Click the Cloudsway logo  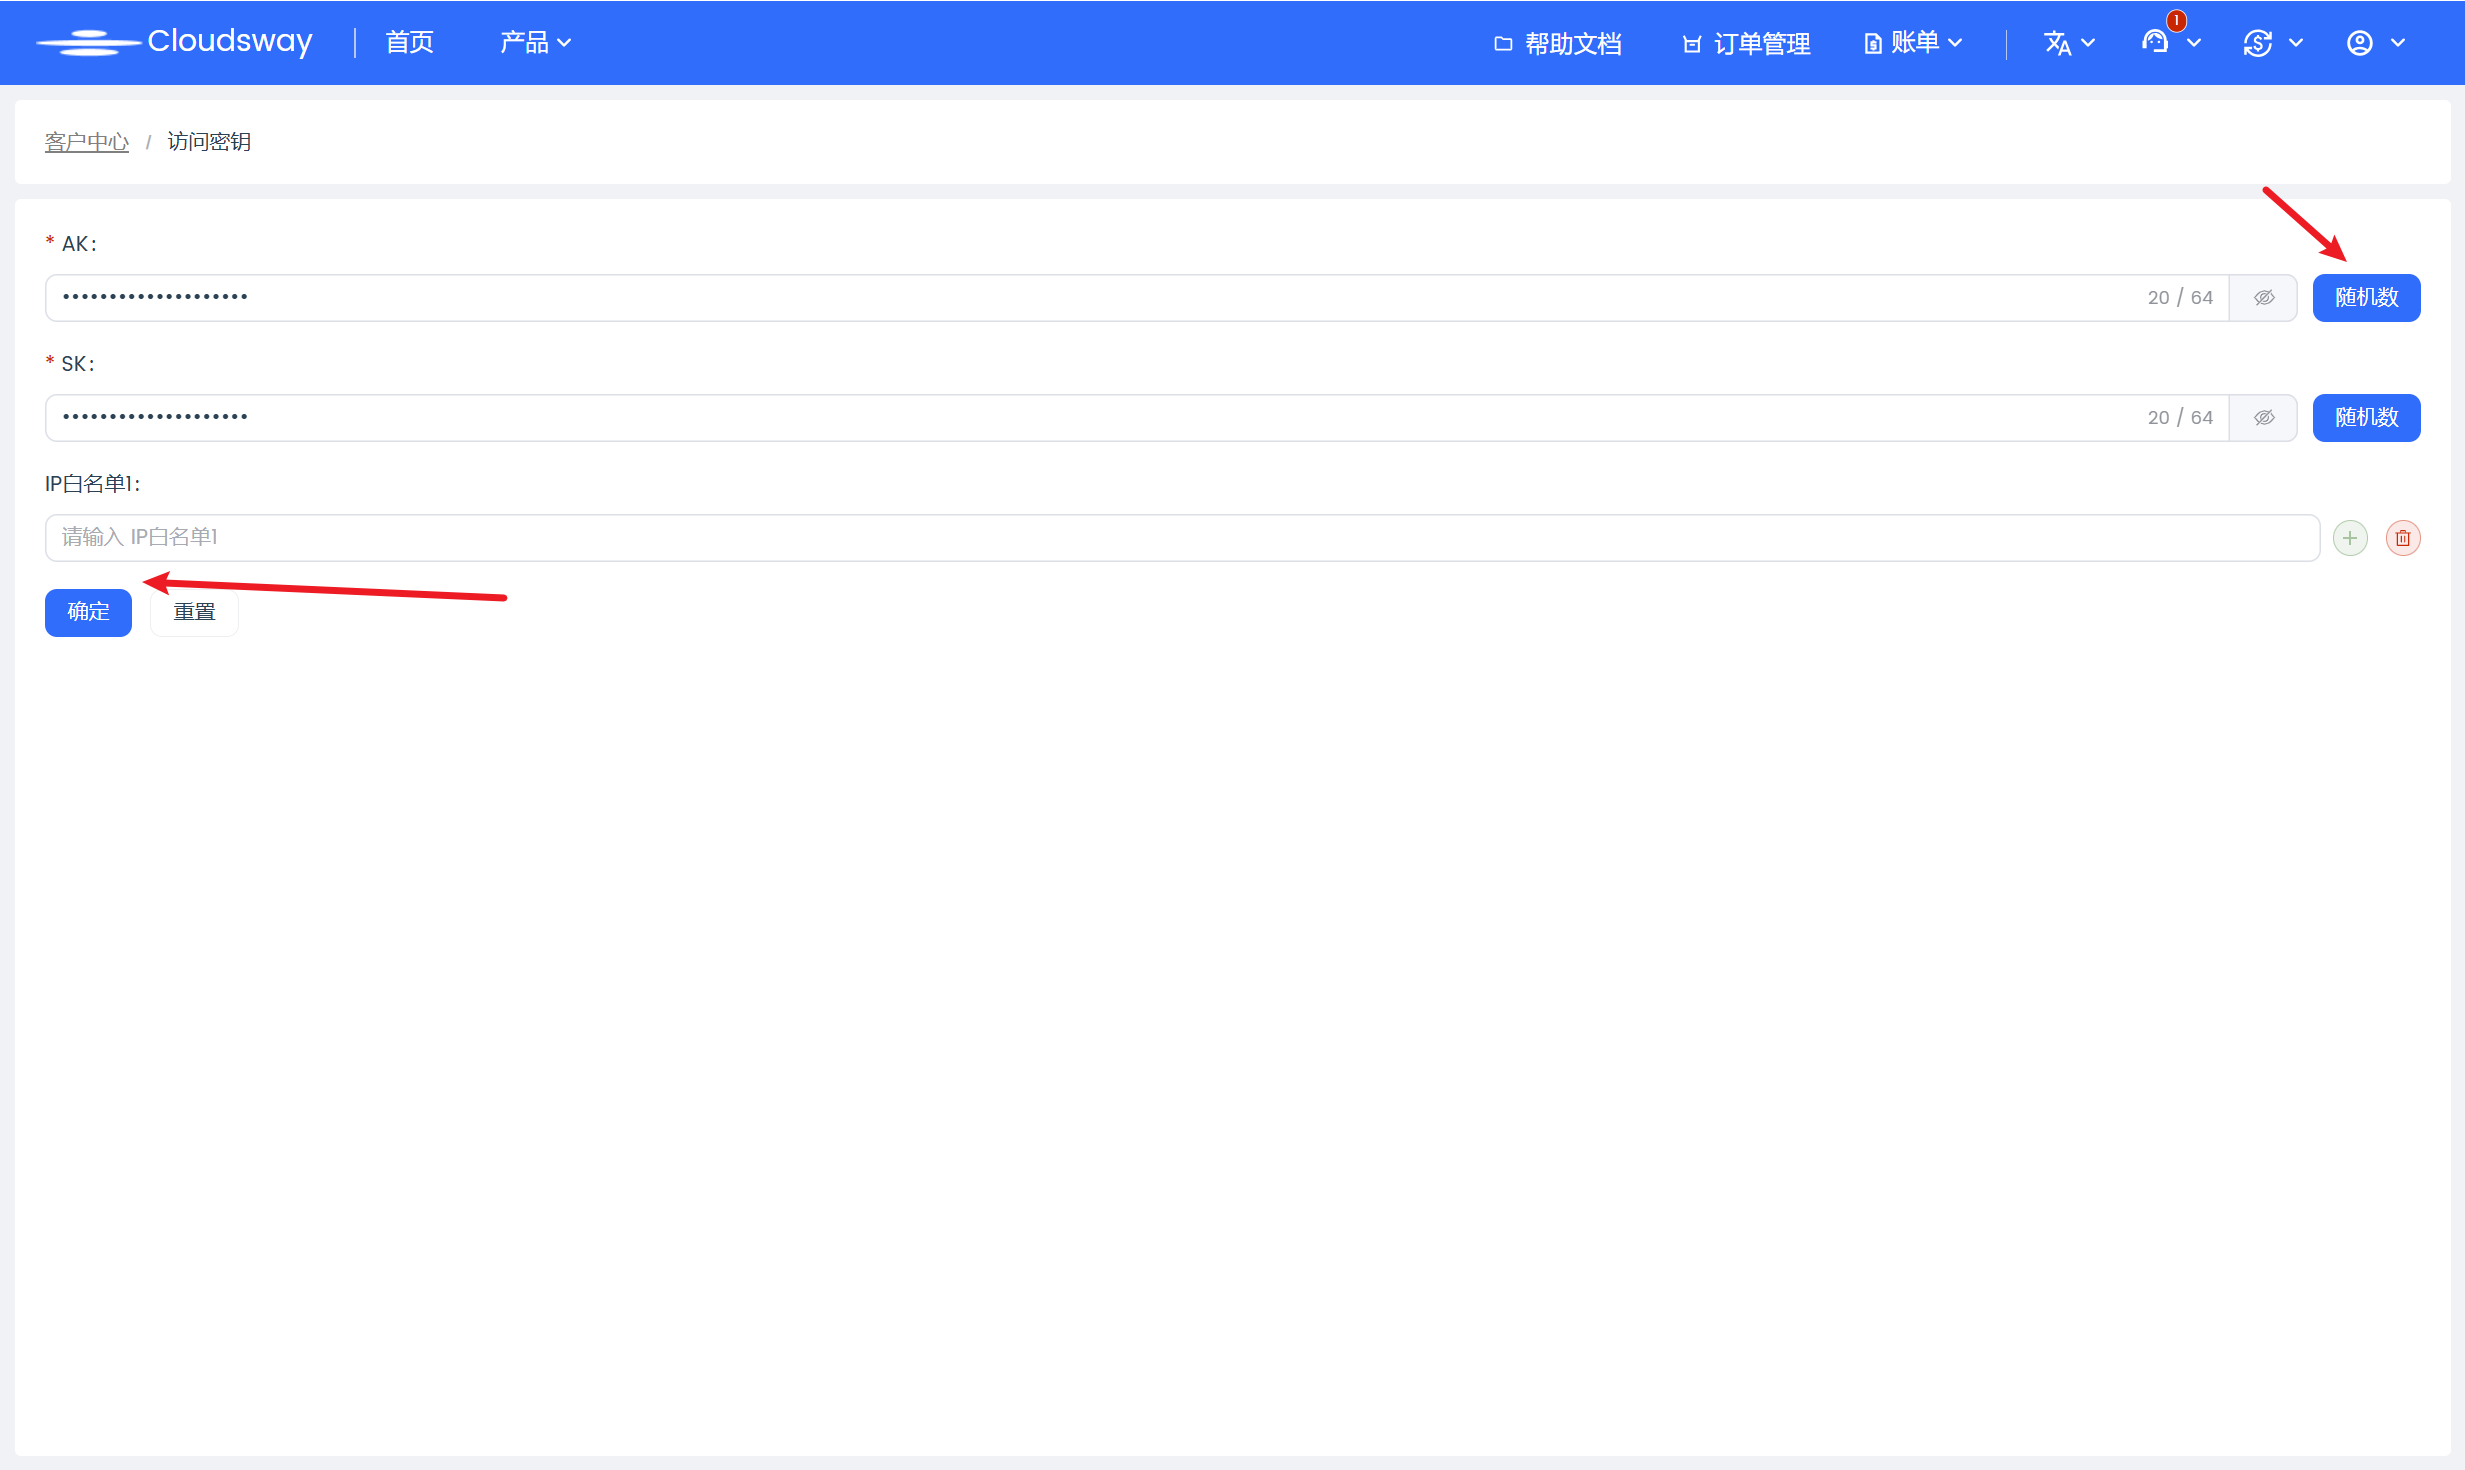(x=175, y=42)
